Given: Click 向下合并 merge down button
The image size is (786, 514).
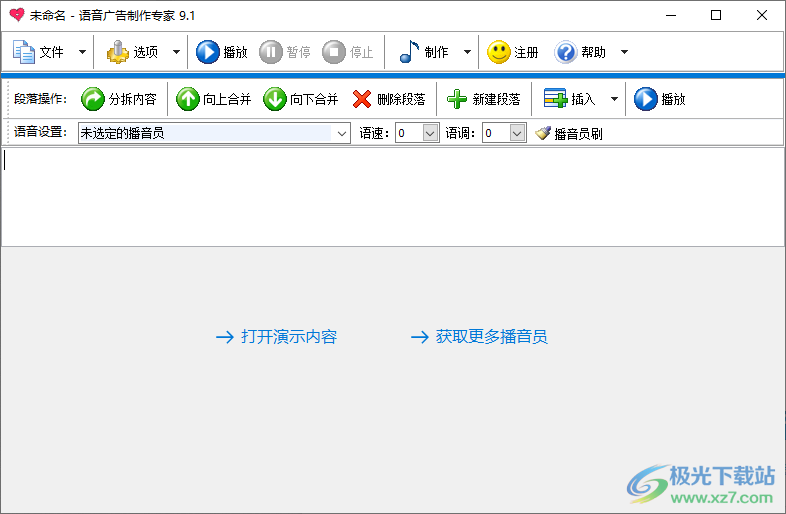Looking at the screenshot, I should (x=301, y=99).
